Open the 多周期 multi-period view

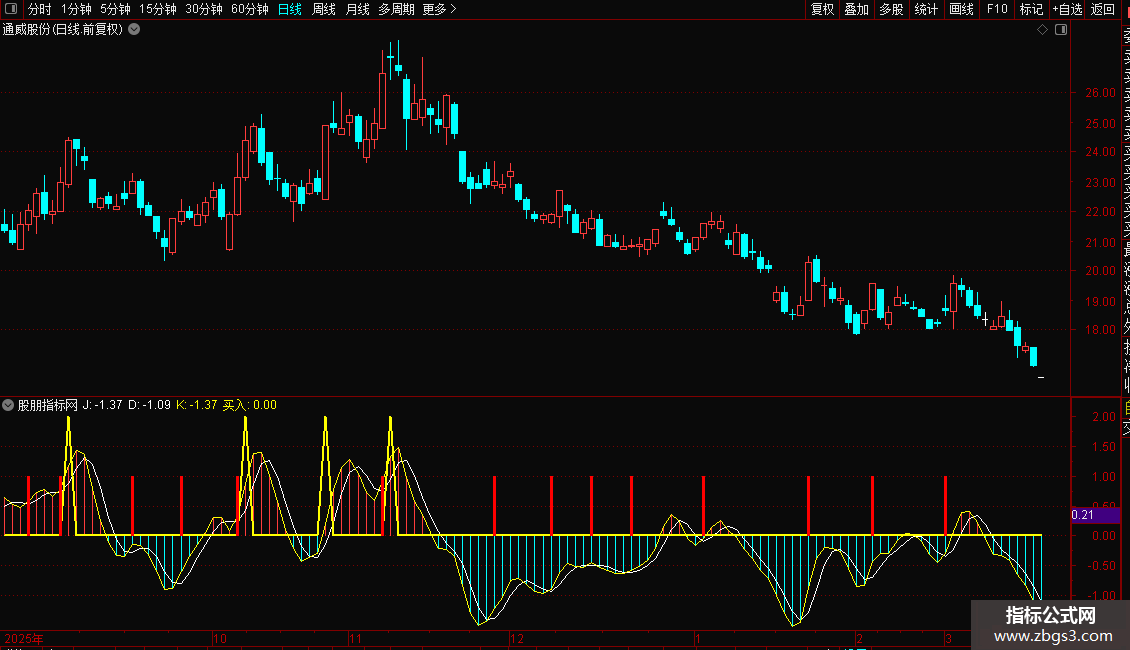pos(396,9)
